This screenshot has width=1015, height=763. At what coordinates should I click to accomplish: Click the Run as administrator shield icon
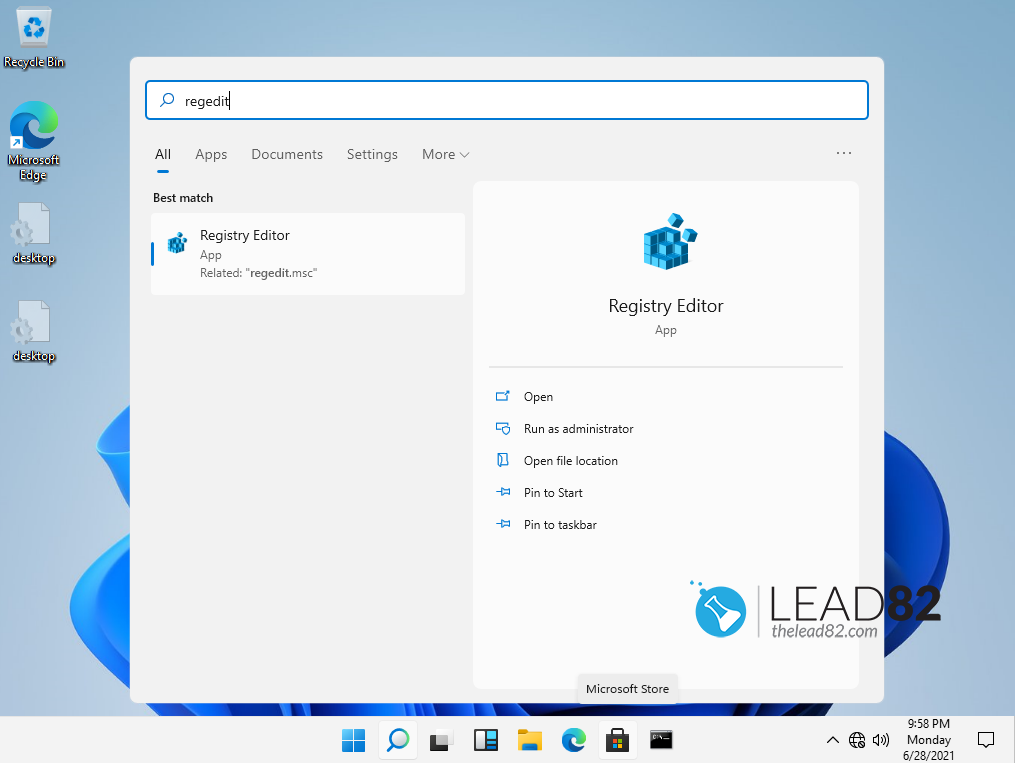point(502,428)
